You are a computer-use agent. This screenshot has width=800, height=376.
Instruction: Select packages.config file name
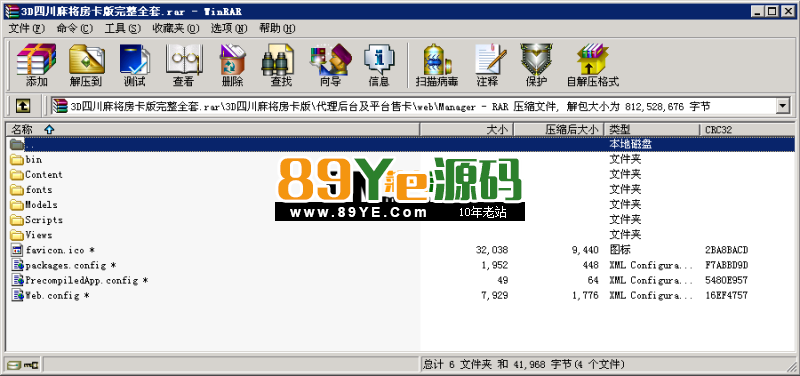click(x=66, y=265)
